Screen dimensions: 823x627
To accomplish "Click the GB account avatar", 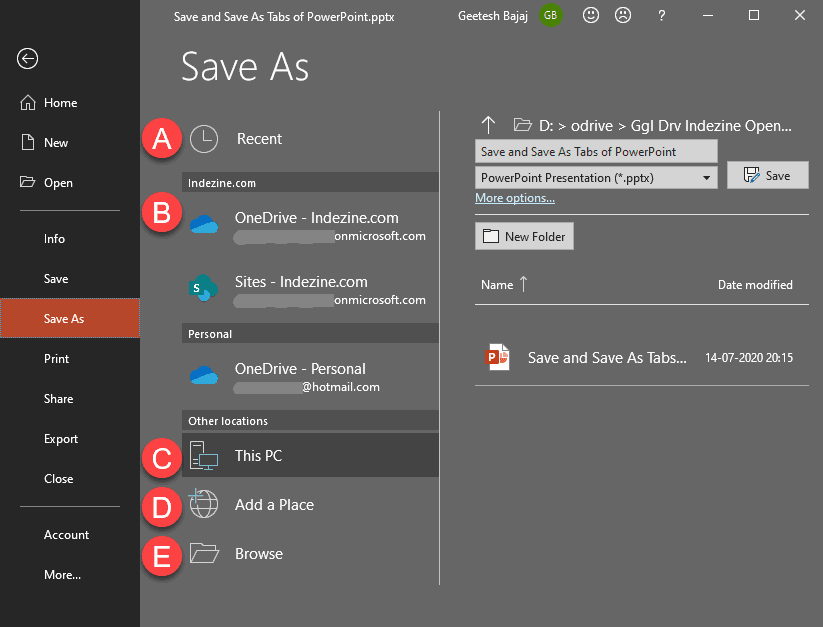I will [x=549, y=15].
